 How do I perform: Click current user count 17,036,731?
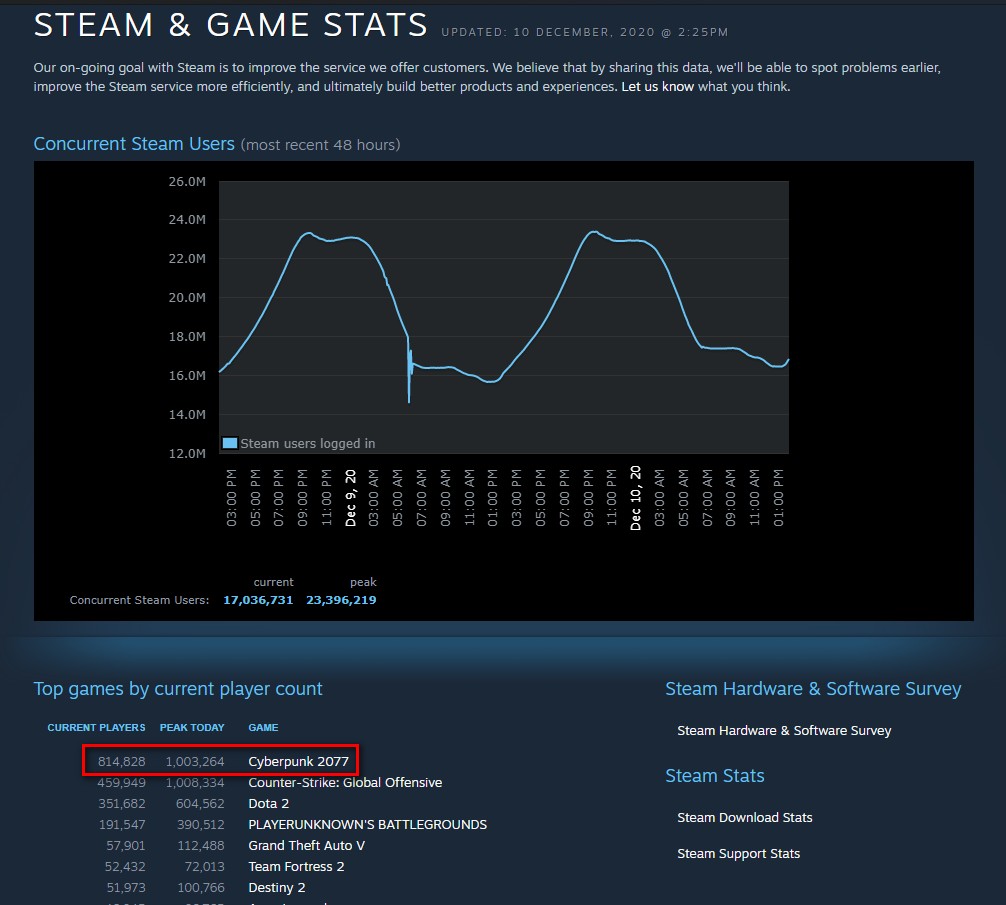pos(258,600)
